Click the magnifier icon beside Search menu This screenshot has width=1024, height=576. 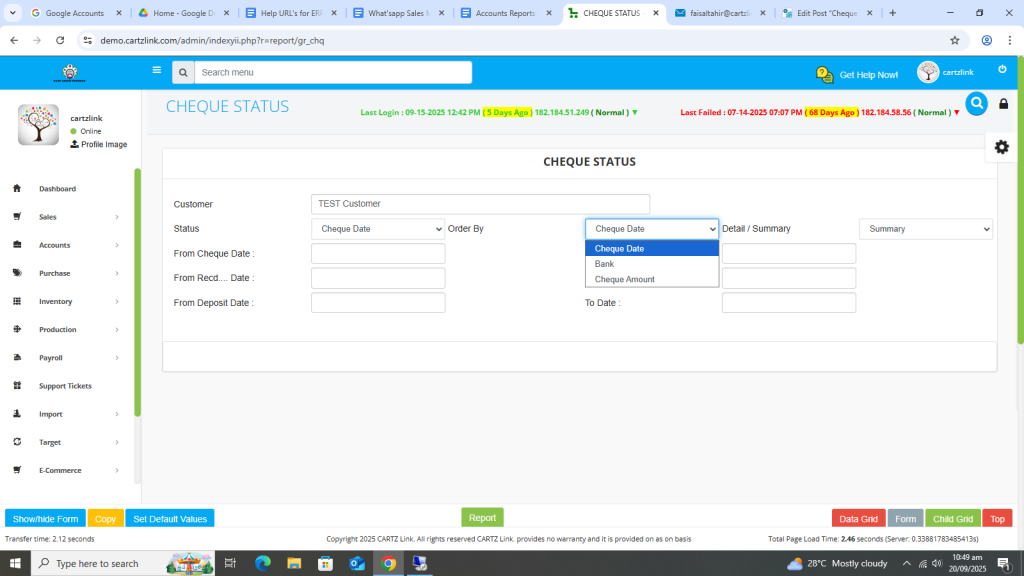click(x=183, y=73)
